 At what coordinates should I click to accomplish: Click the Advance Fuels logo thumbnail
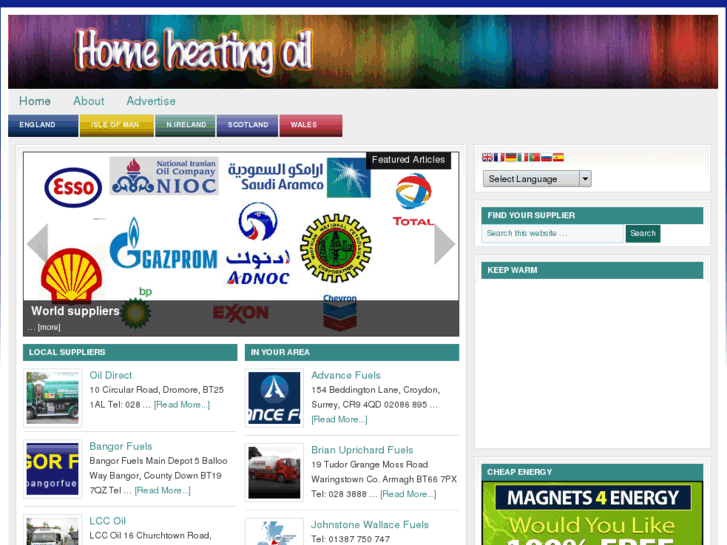pos(274,398)
